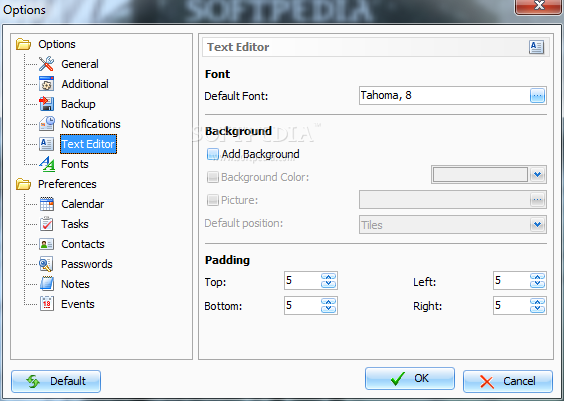
Task: Click the Bottom padding spinner arrows
Action: (x=328, y=305)
